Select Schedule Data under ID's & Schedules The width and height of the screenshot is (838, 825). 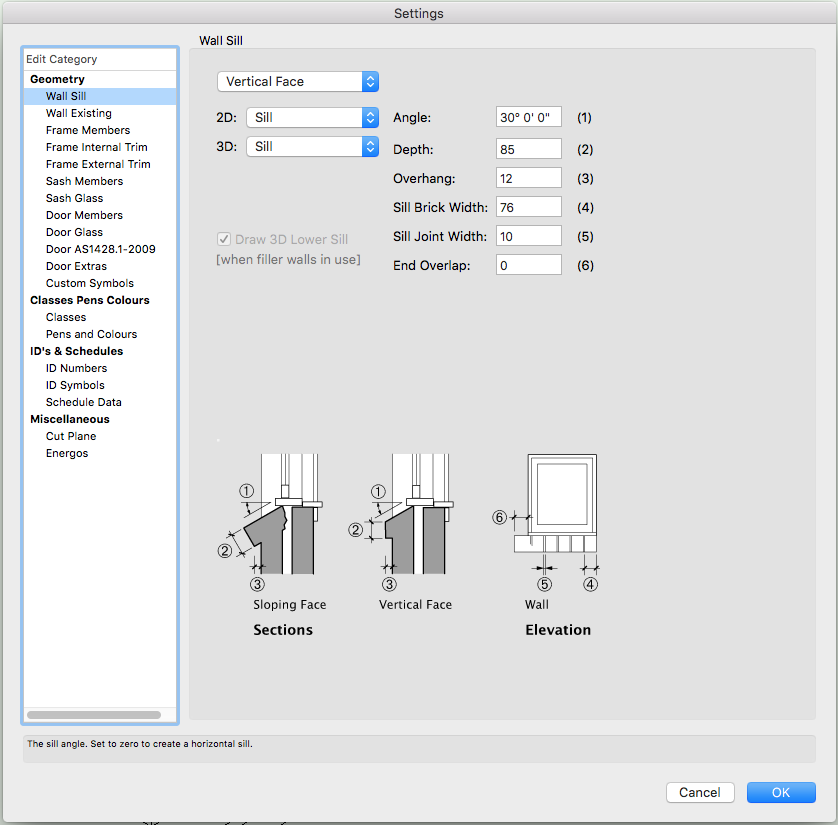[85, 401]
